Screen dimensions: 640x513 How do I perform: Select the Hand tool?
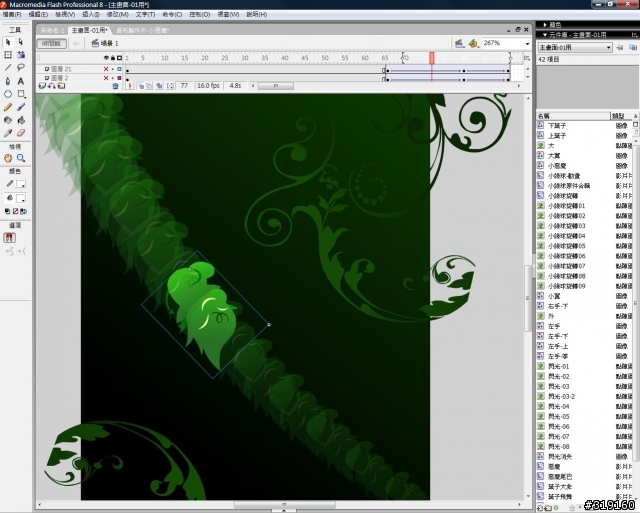(8, 158)
